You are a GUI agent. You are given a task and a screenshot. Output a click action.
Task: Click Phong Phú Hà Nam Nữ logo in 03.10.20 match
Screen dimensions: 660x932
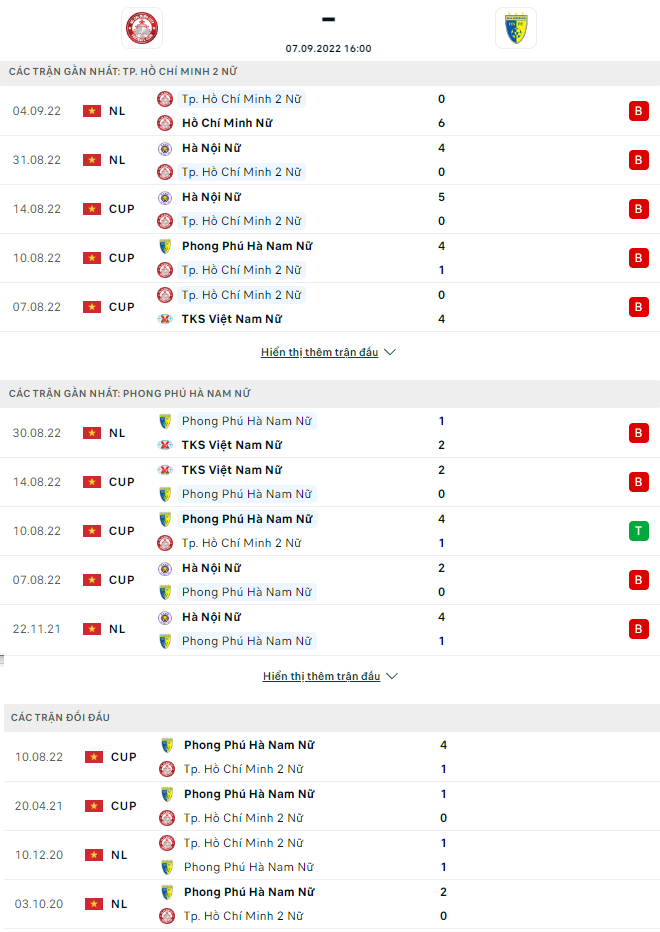(167, 892)
